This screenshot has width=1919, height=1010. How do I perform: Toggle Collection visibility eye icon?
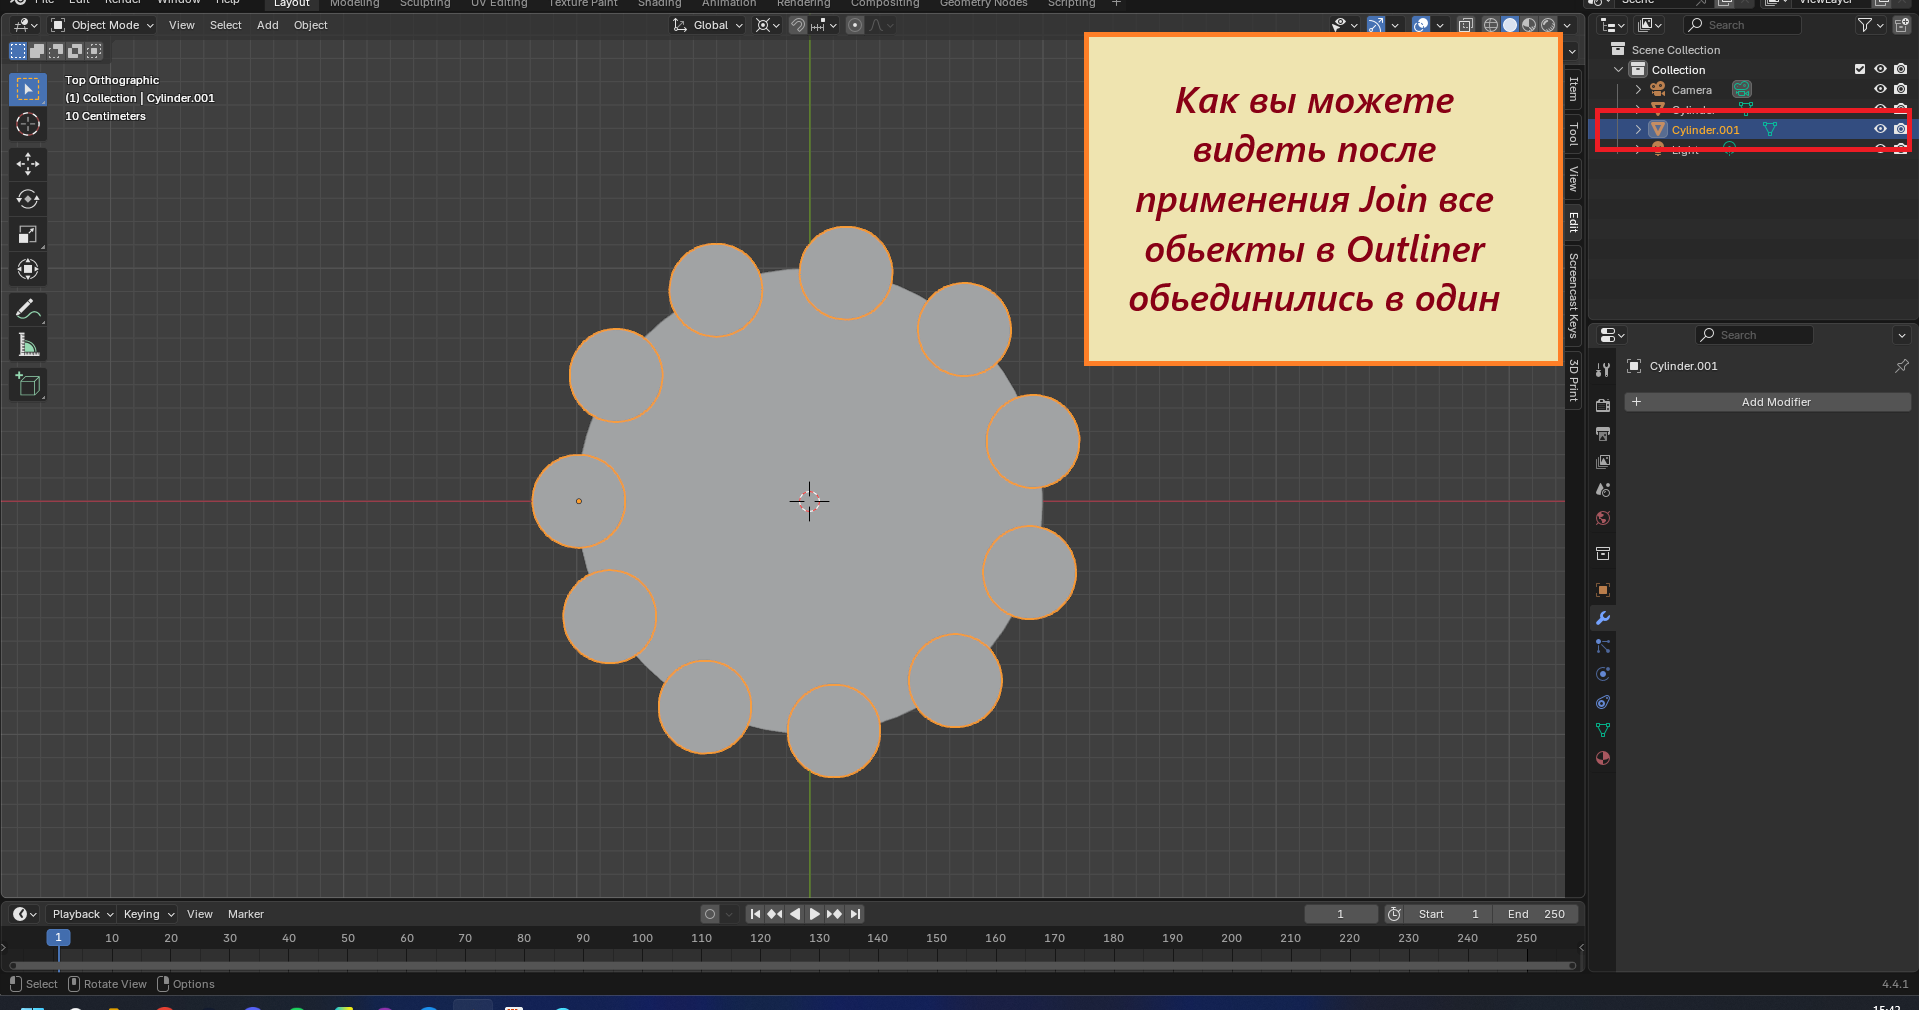1880,69
